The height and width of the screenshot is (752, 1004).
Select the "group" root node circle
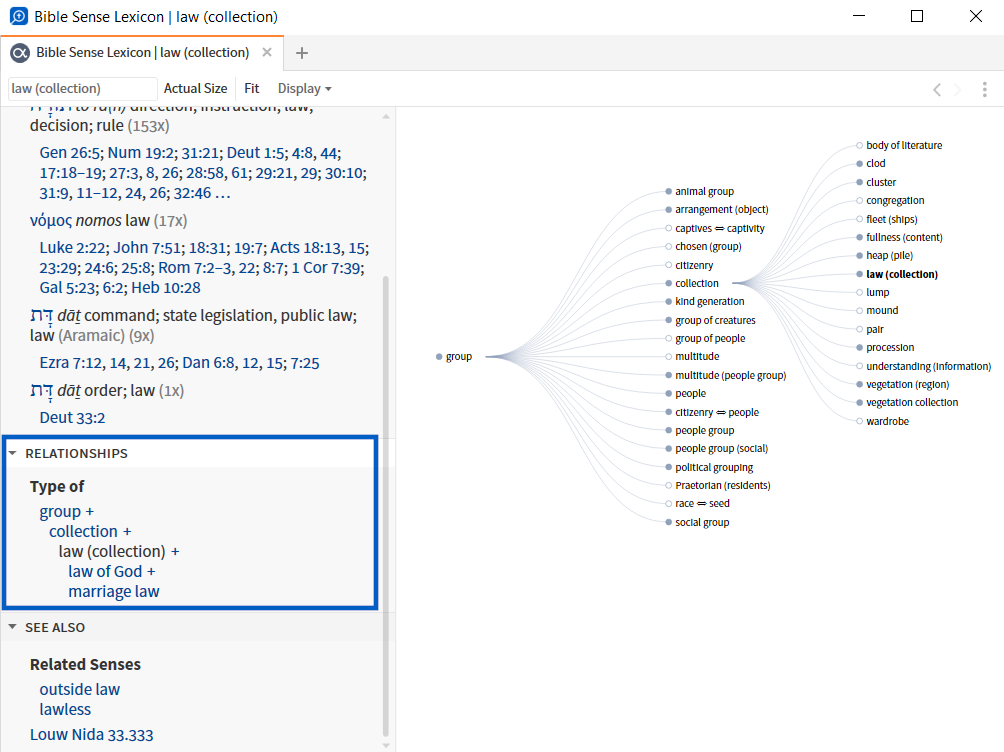[x=437, y=355]
